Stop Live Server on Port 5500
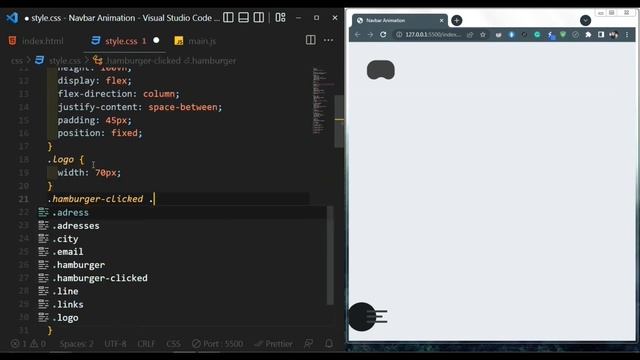This screenshot has height=360, width=640. click(x=218, y=344)
